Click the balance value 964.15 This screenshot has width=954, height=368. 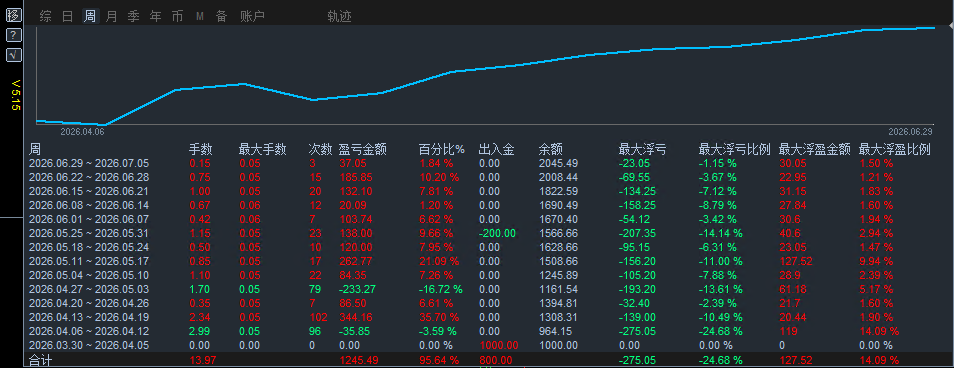point(555,331)
